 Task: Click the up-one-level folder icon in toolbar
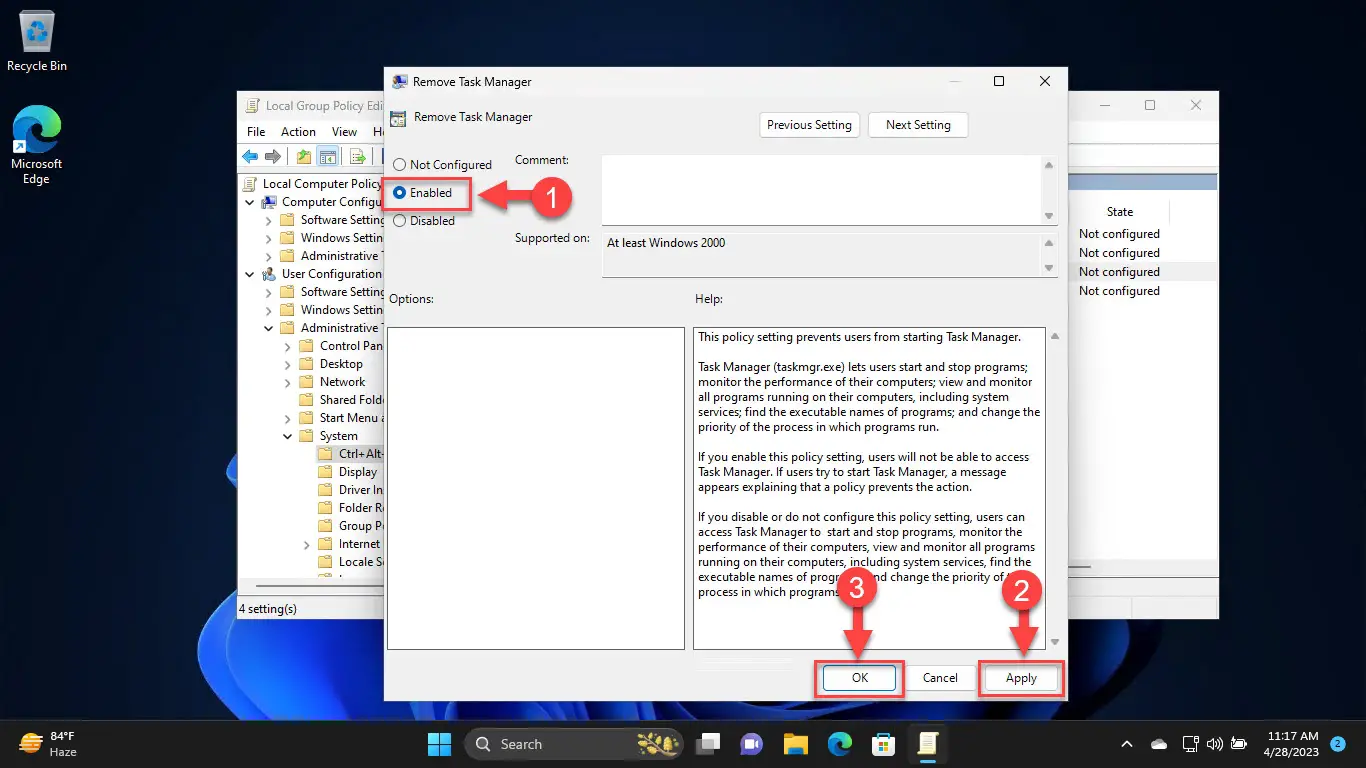coord(304,156)
